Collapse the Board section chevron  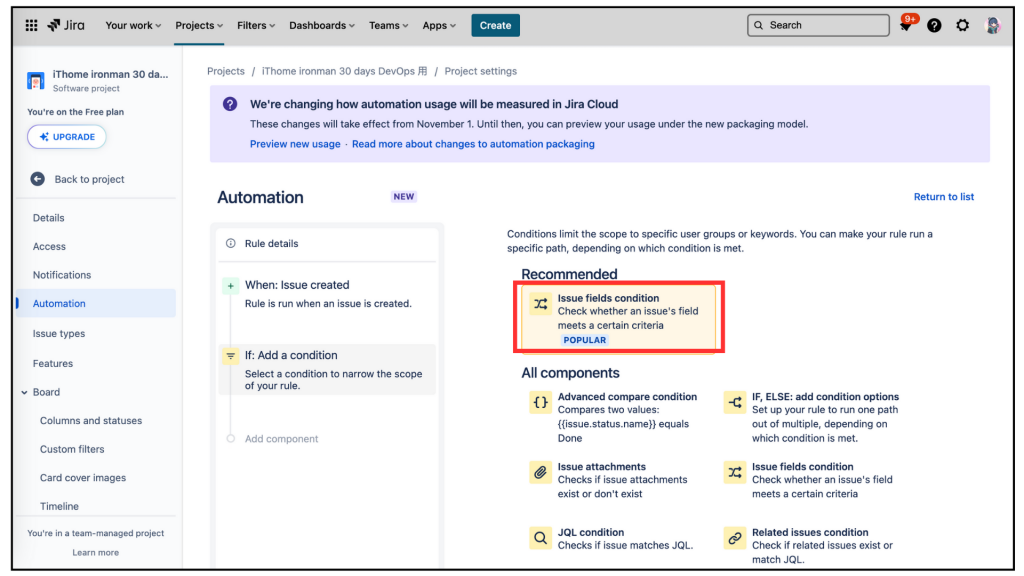pos(24,392)
